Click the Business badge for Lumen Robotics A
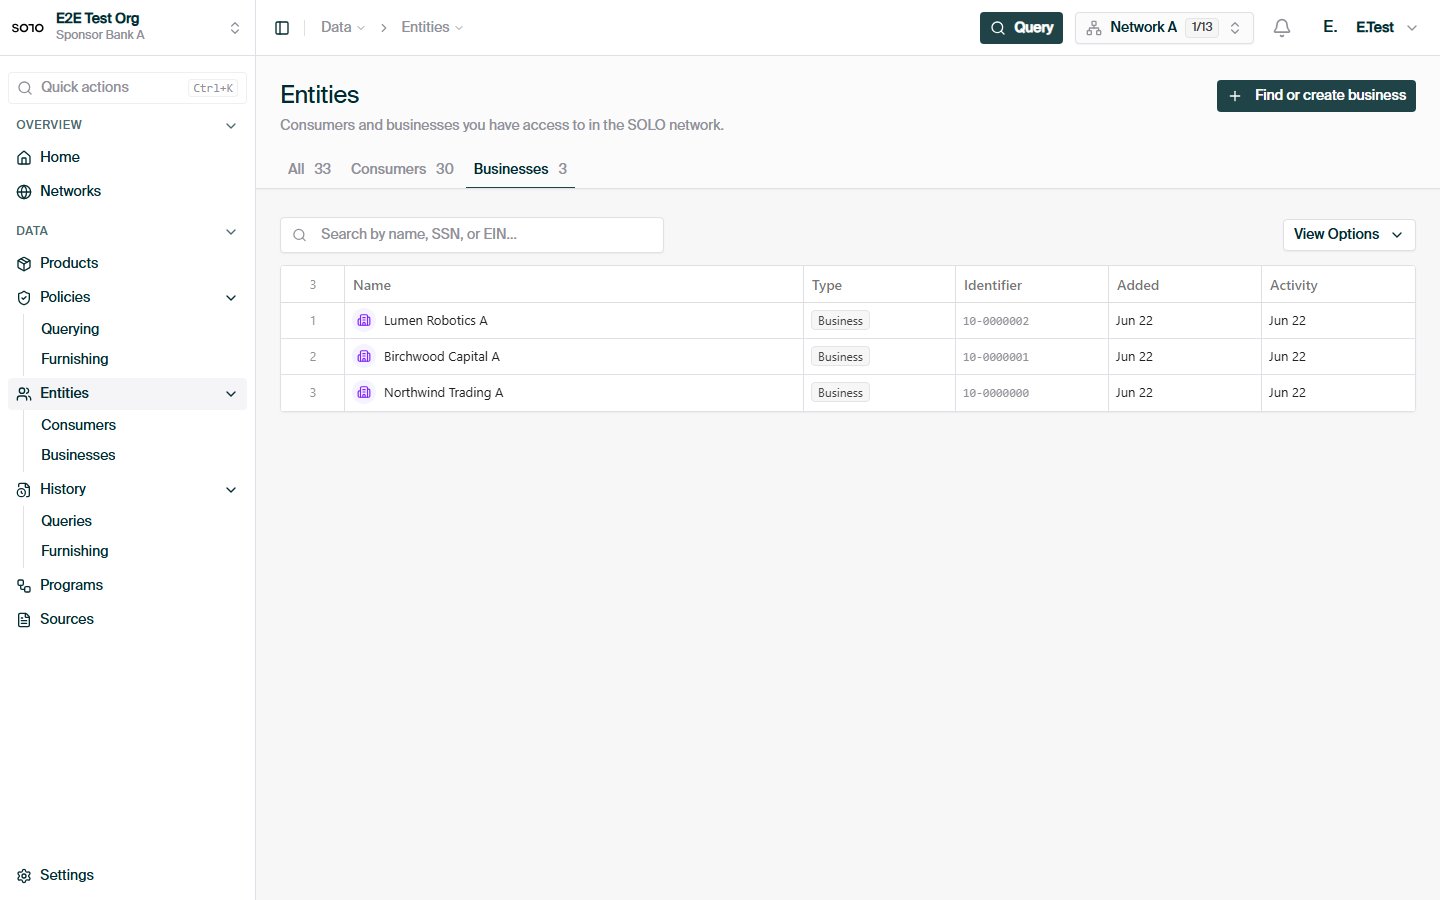 (x=840, y=321)
